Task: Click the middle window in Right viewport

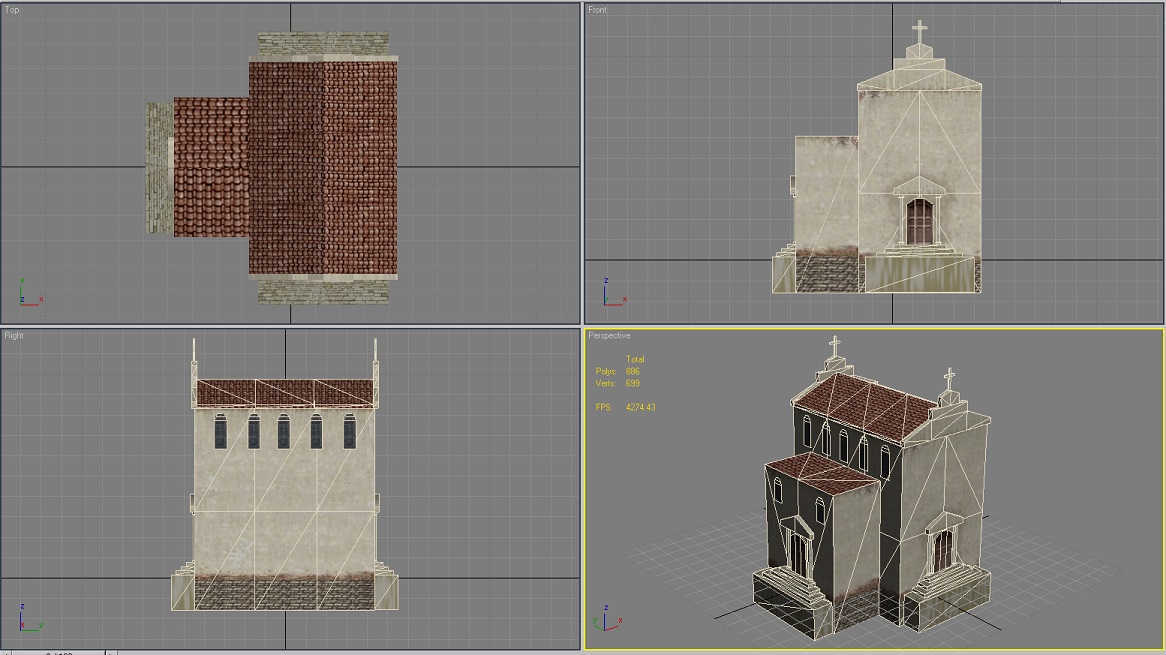Action: pos(283,431)
